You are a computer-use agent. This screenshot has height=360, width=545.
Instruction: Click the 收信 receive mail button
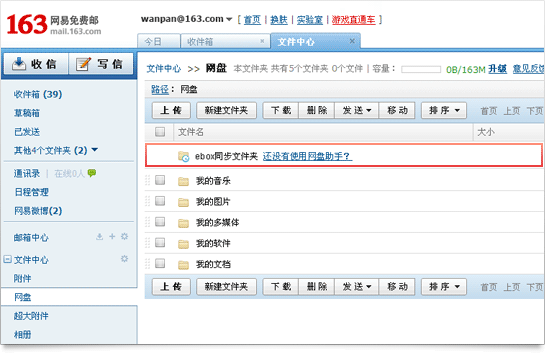[35, 64]
